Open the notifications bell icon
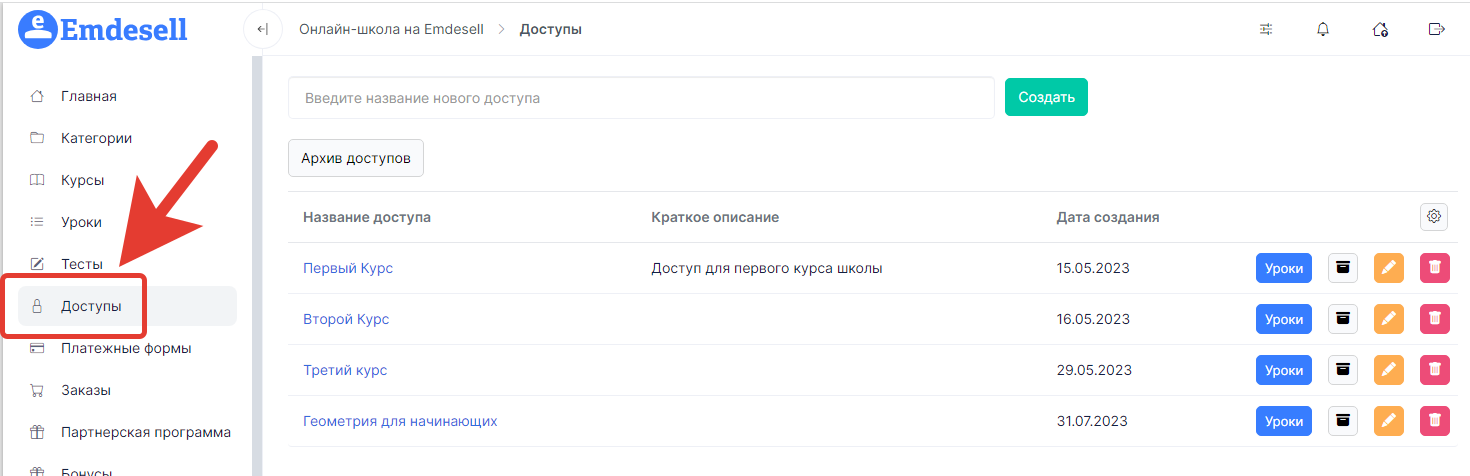Viewport: 1470px width, 476px height. pos(1323,29)
